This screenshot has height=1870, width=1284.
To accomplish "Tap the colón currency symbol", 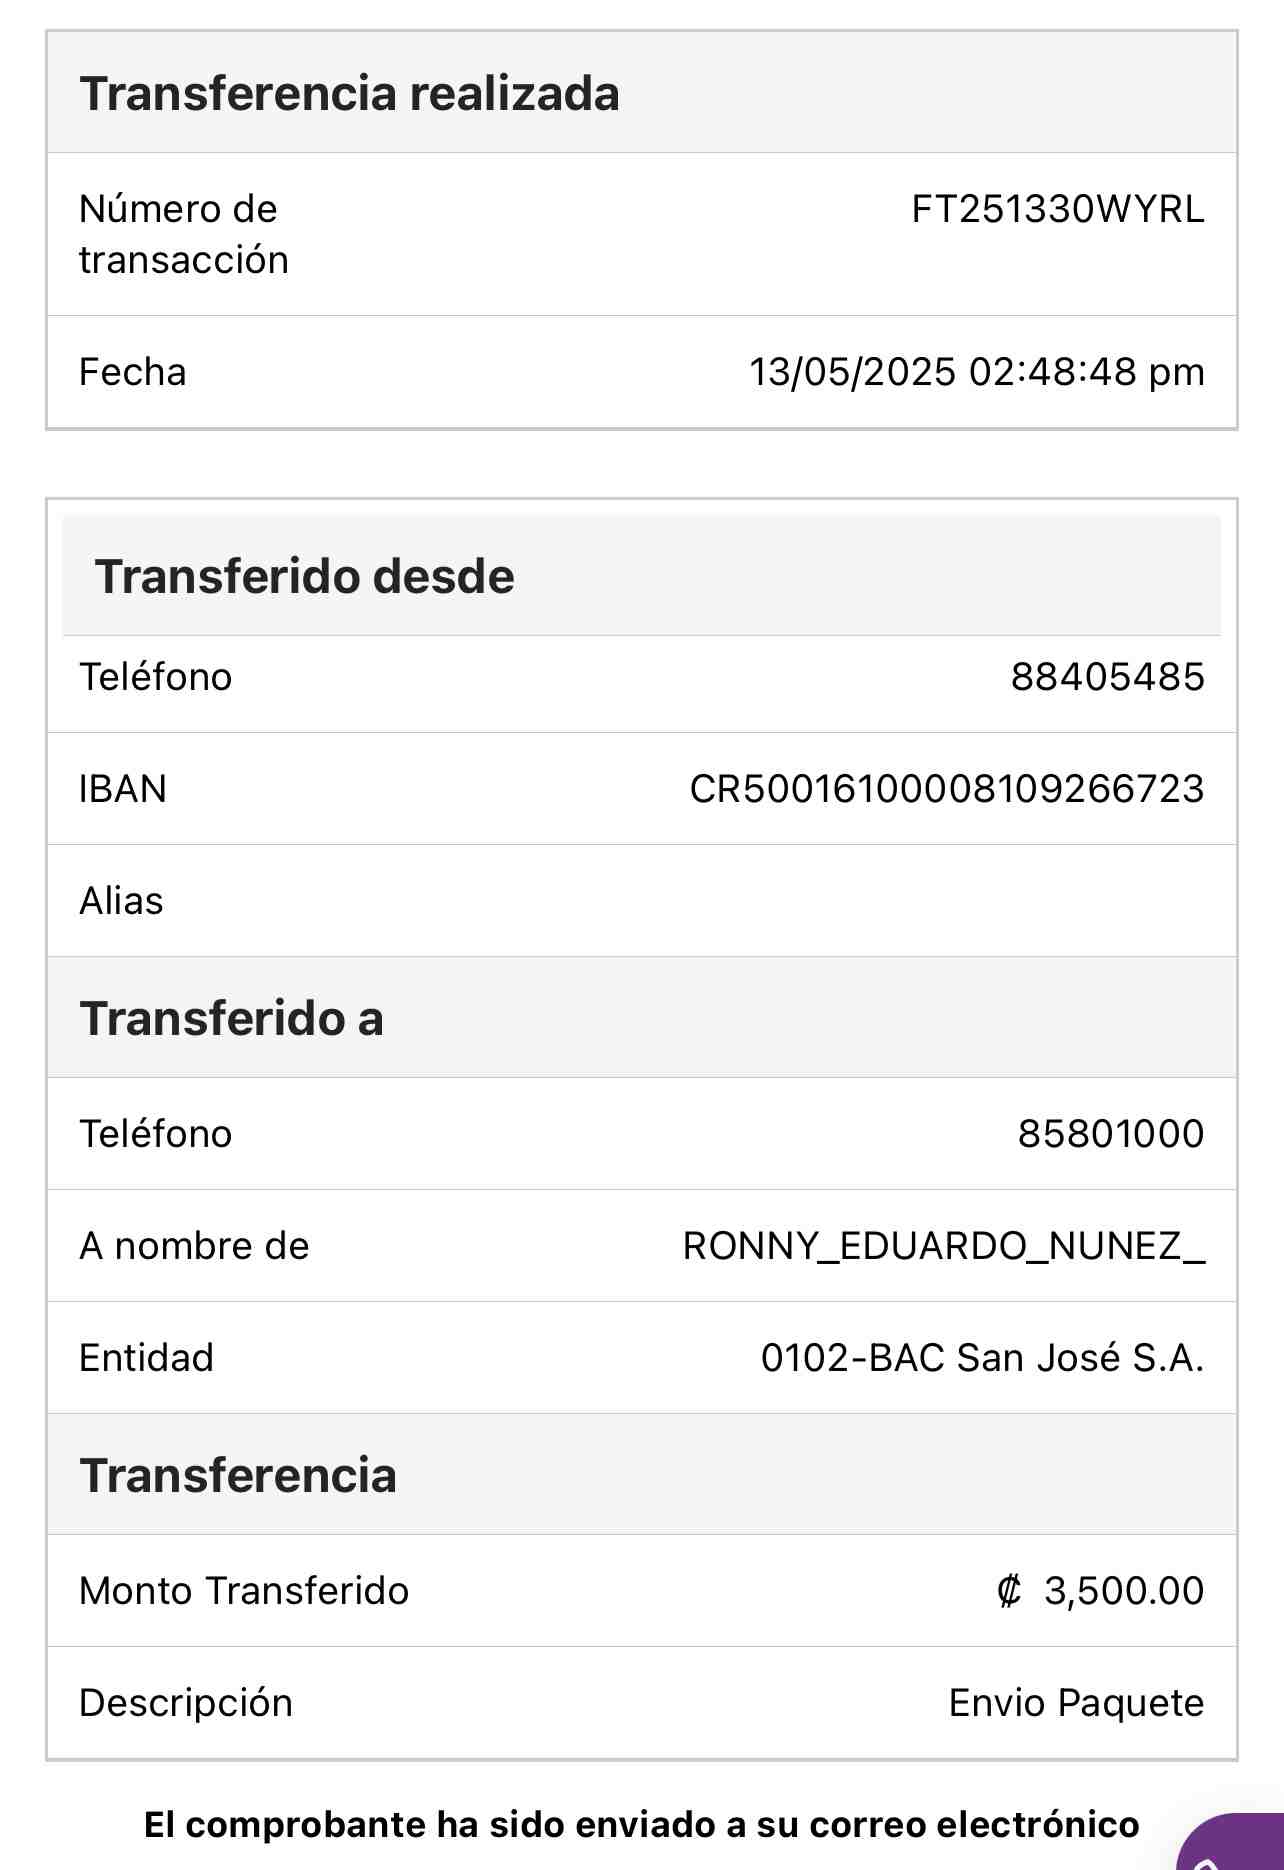I will click(1009, 1591).
